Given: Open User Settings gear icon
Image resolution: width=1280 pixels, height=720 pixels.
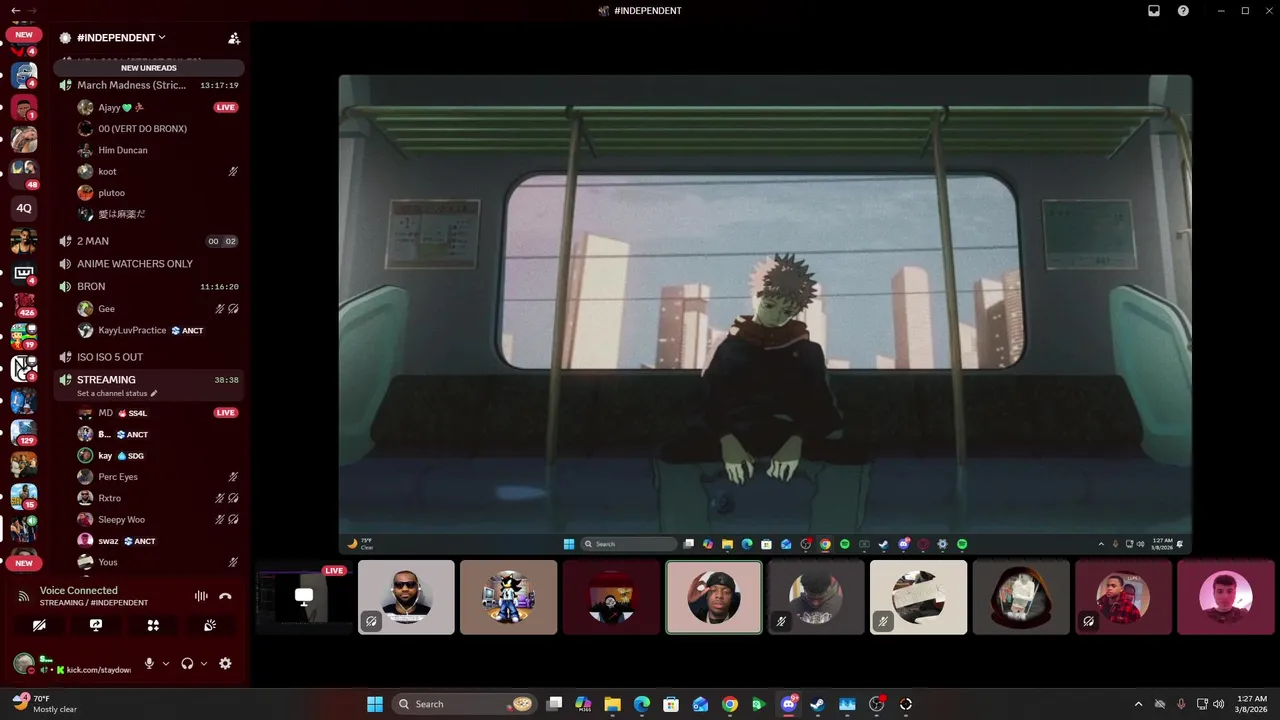Looking at the screenshot, I should coord(225,663).
